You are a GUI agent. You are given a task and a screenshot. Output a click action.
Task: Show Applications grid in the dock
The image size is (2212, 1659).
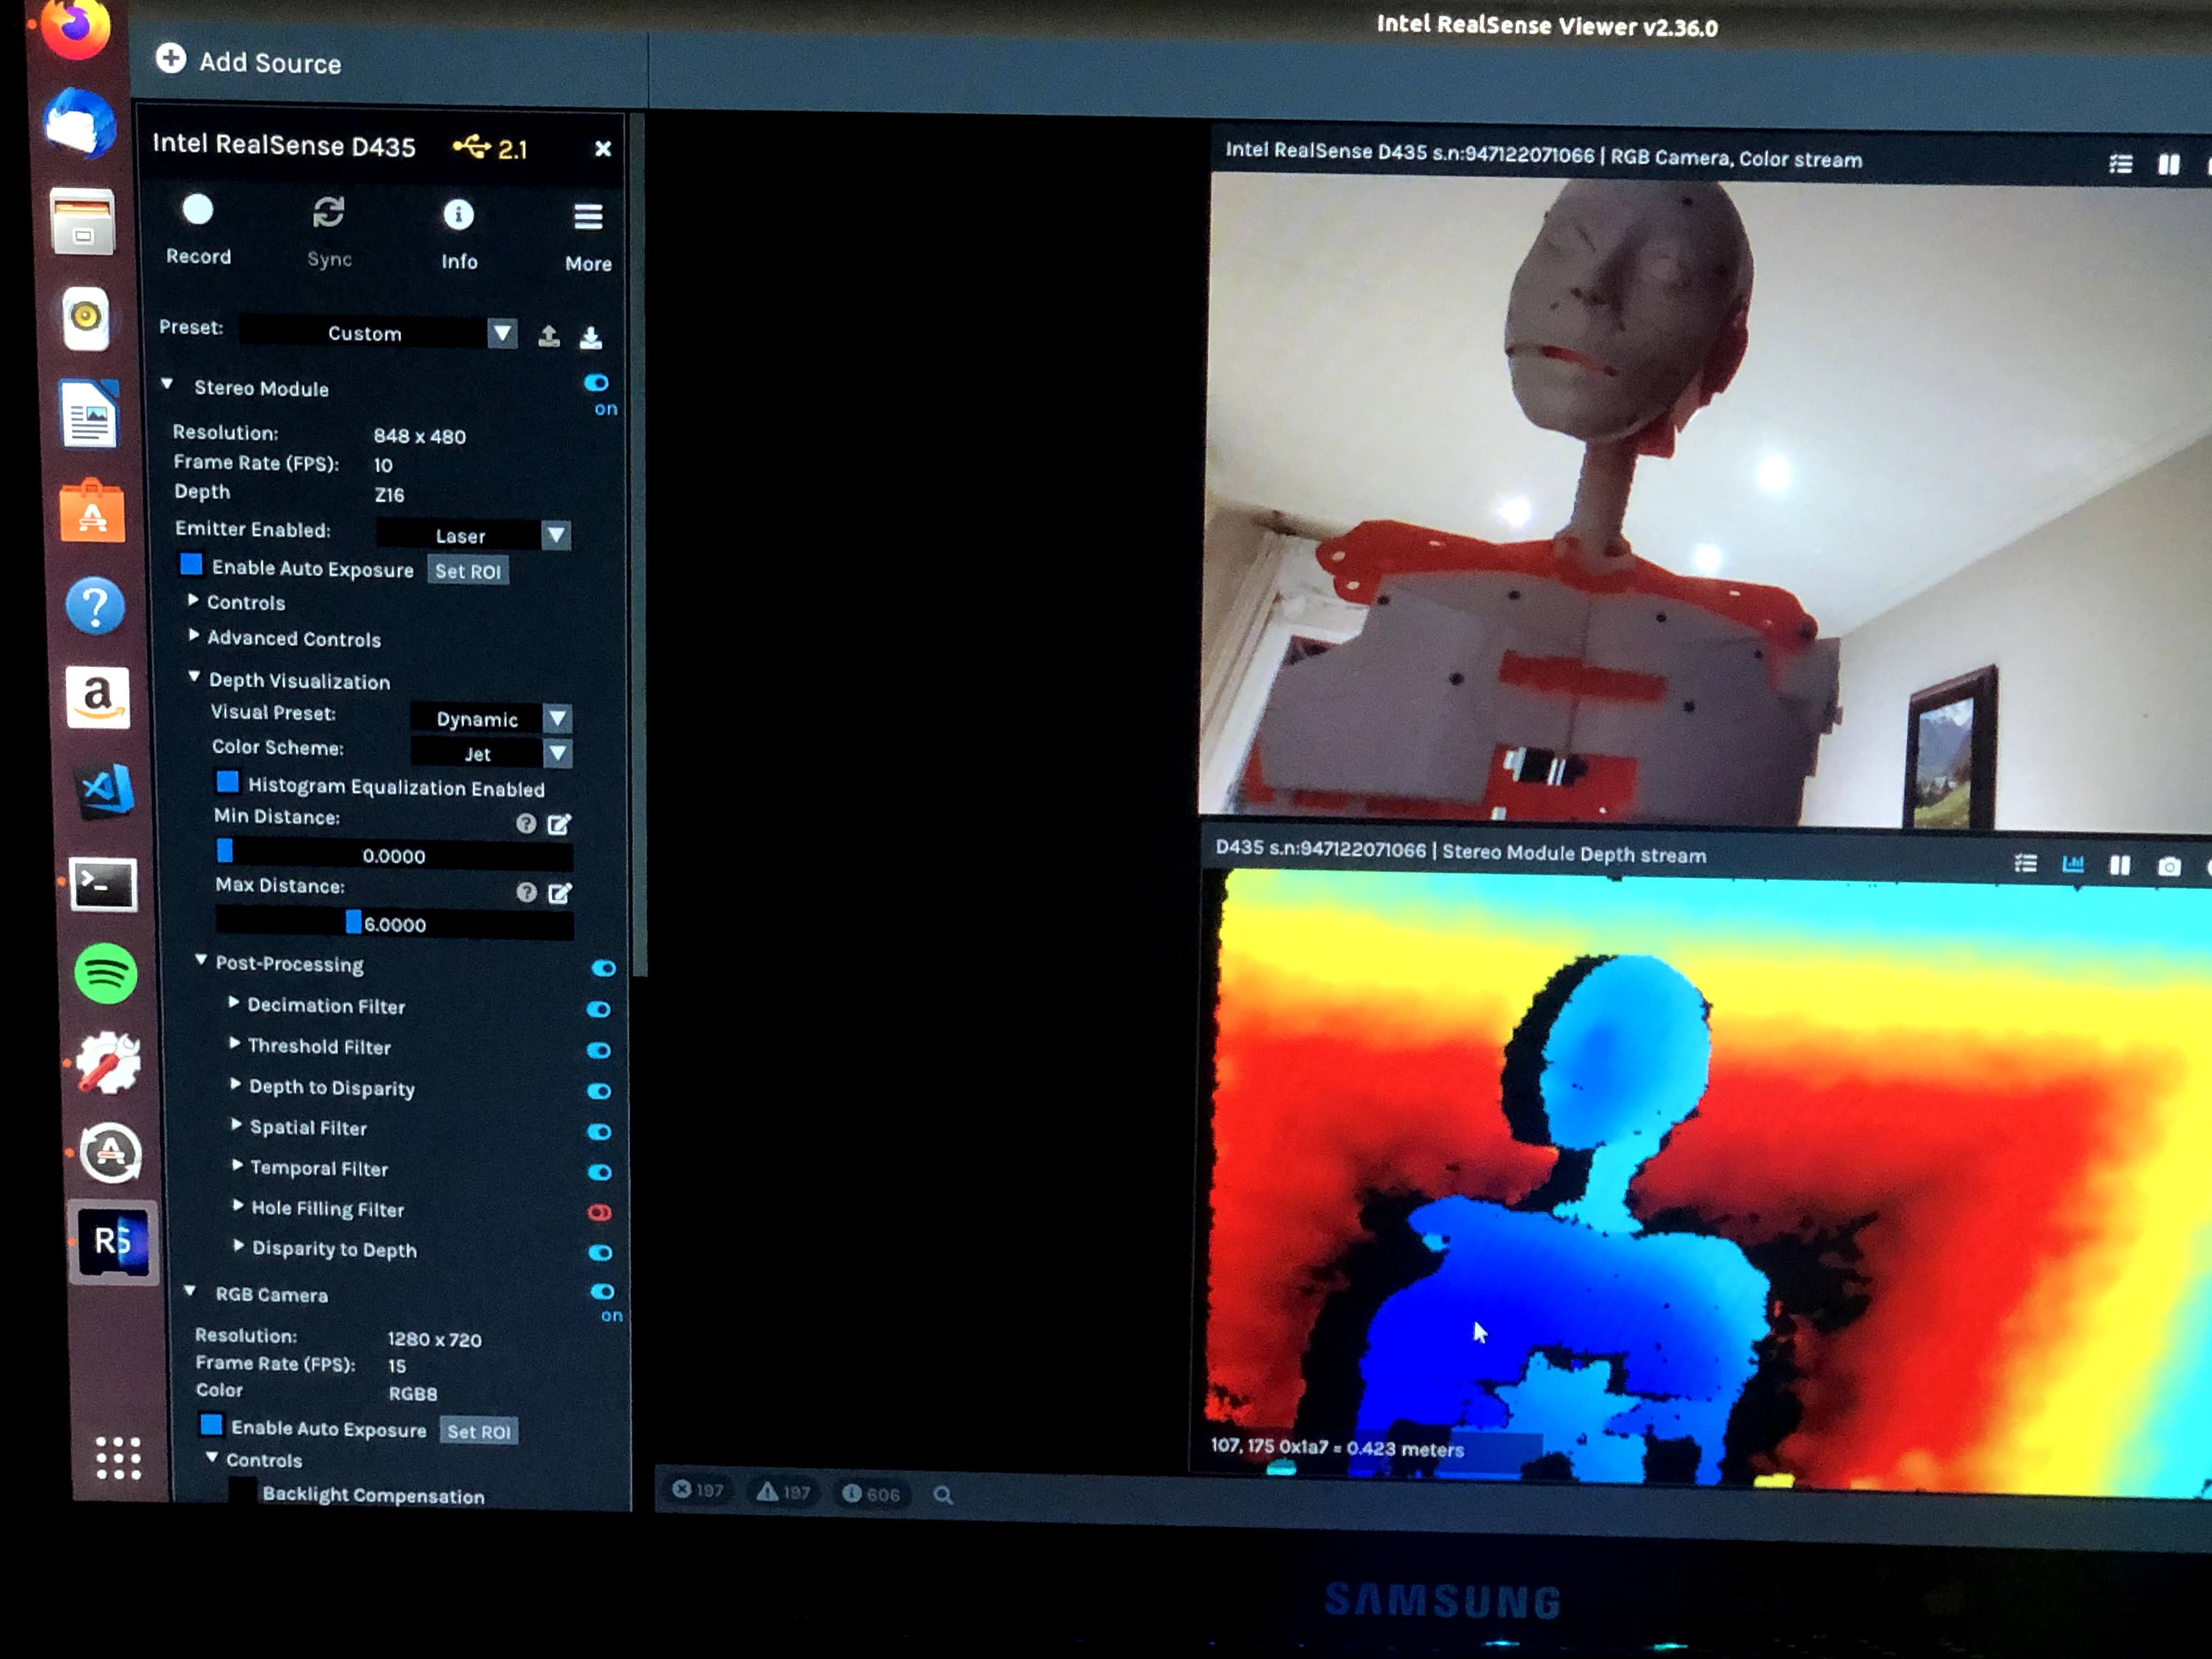tap(118, 1457)
